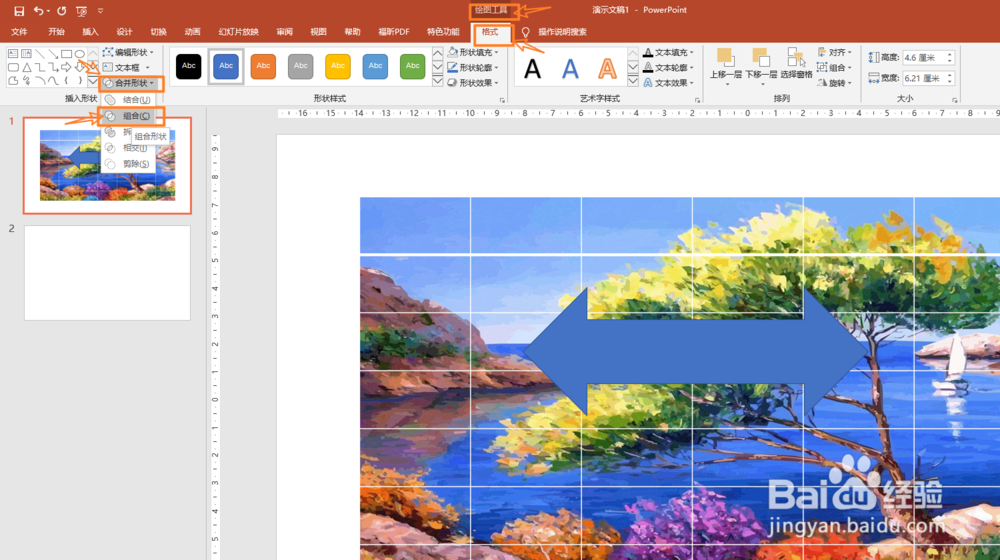
Task: Open Shape Fill (形状填充) dropdown
Action: coord(473,52)
